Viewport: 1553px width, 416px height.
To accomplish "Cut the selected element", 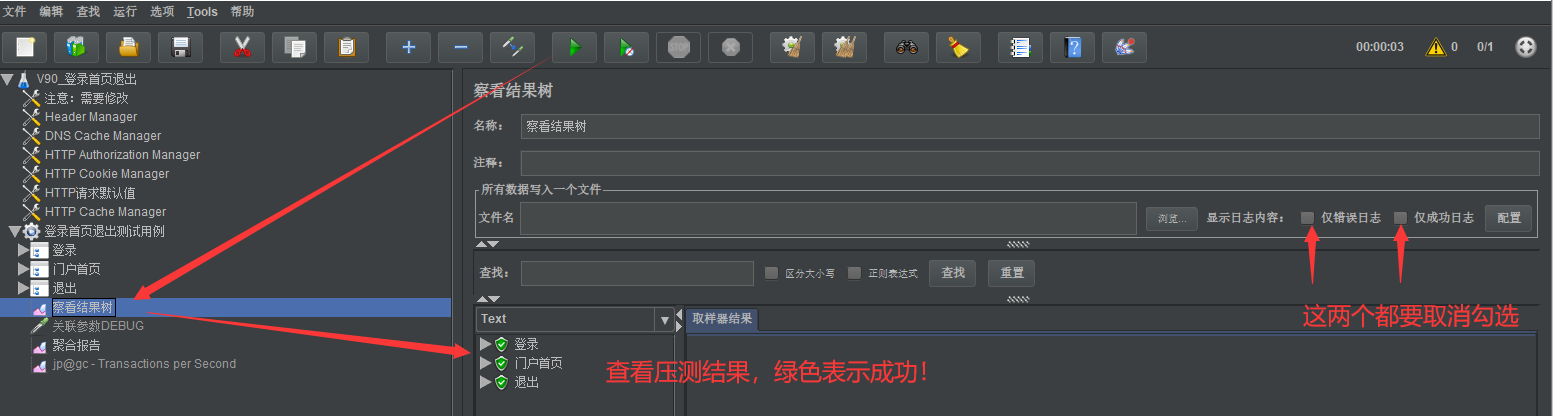I will pos(242,47).
